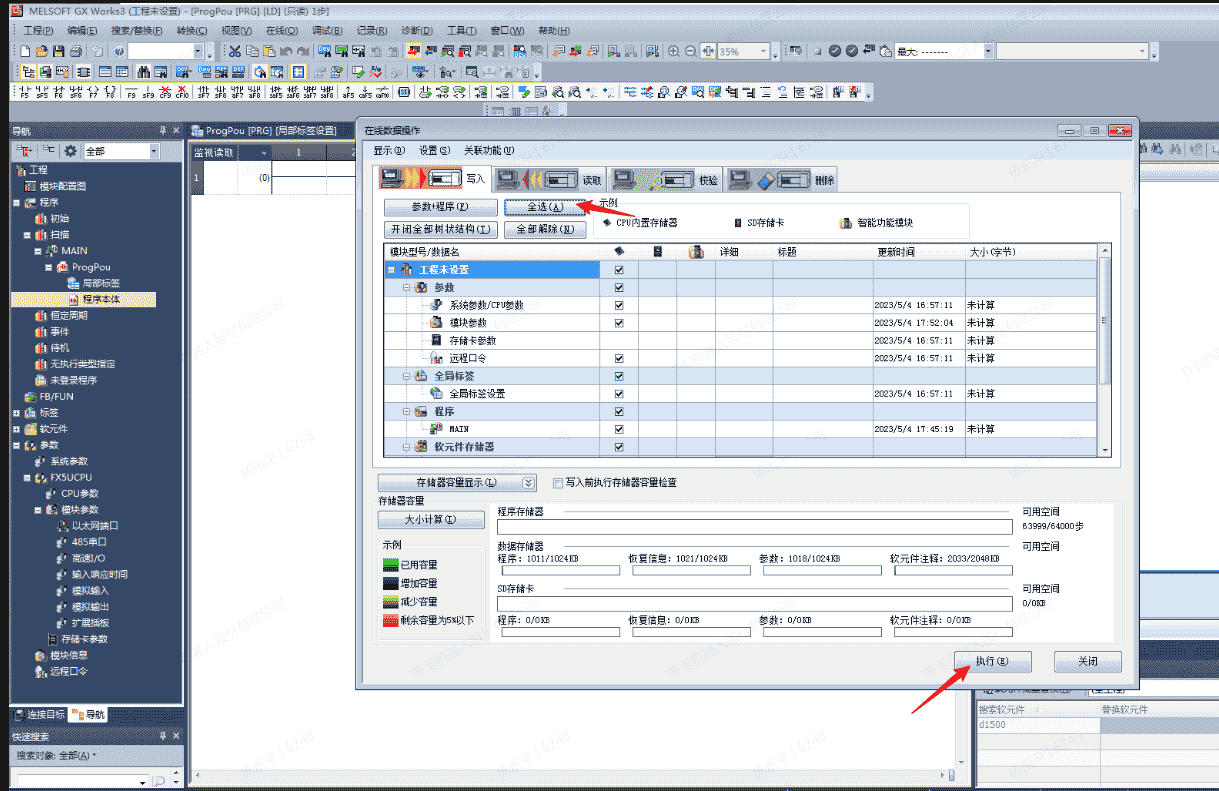Click the Save floppy disk icon
Viewport: 1219px width, 791px height.
coord(60,51)
